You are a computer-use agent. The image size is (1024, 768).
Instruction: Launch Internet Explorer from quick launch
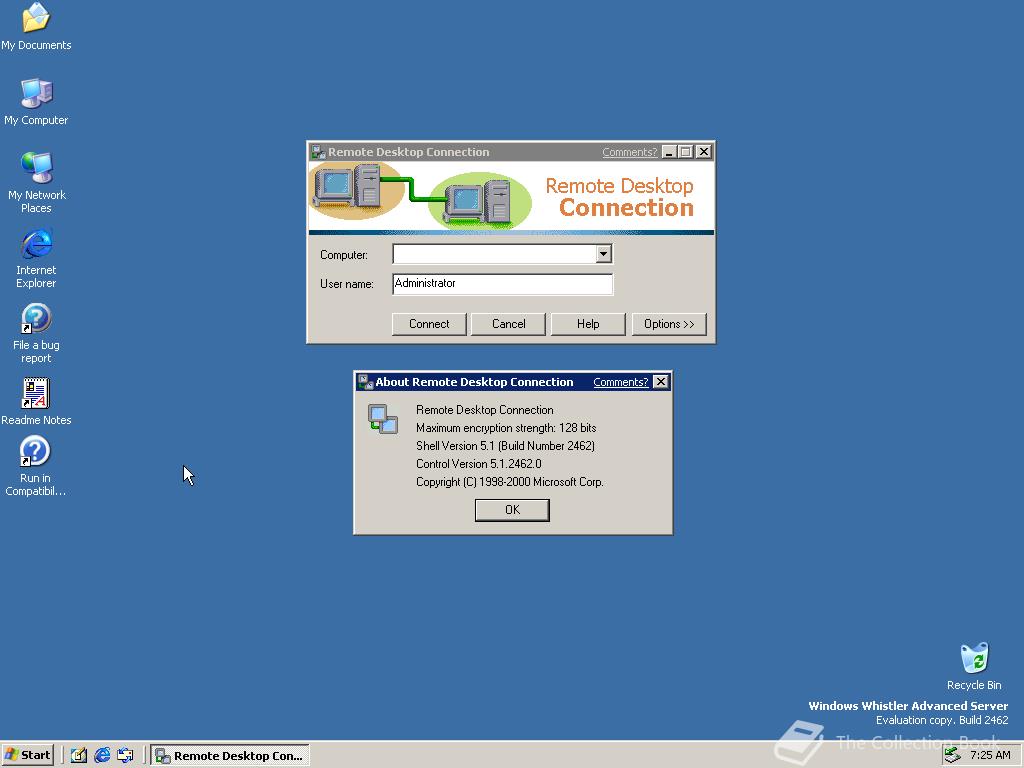point(102,755)
